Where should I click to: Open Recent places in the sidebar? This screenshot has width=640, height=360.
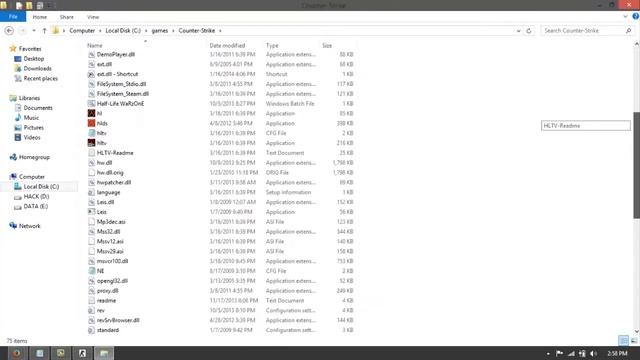click(x=40, y=78)
